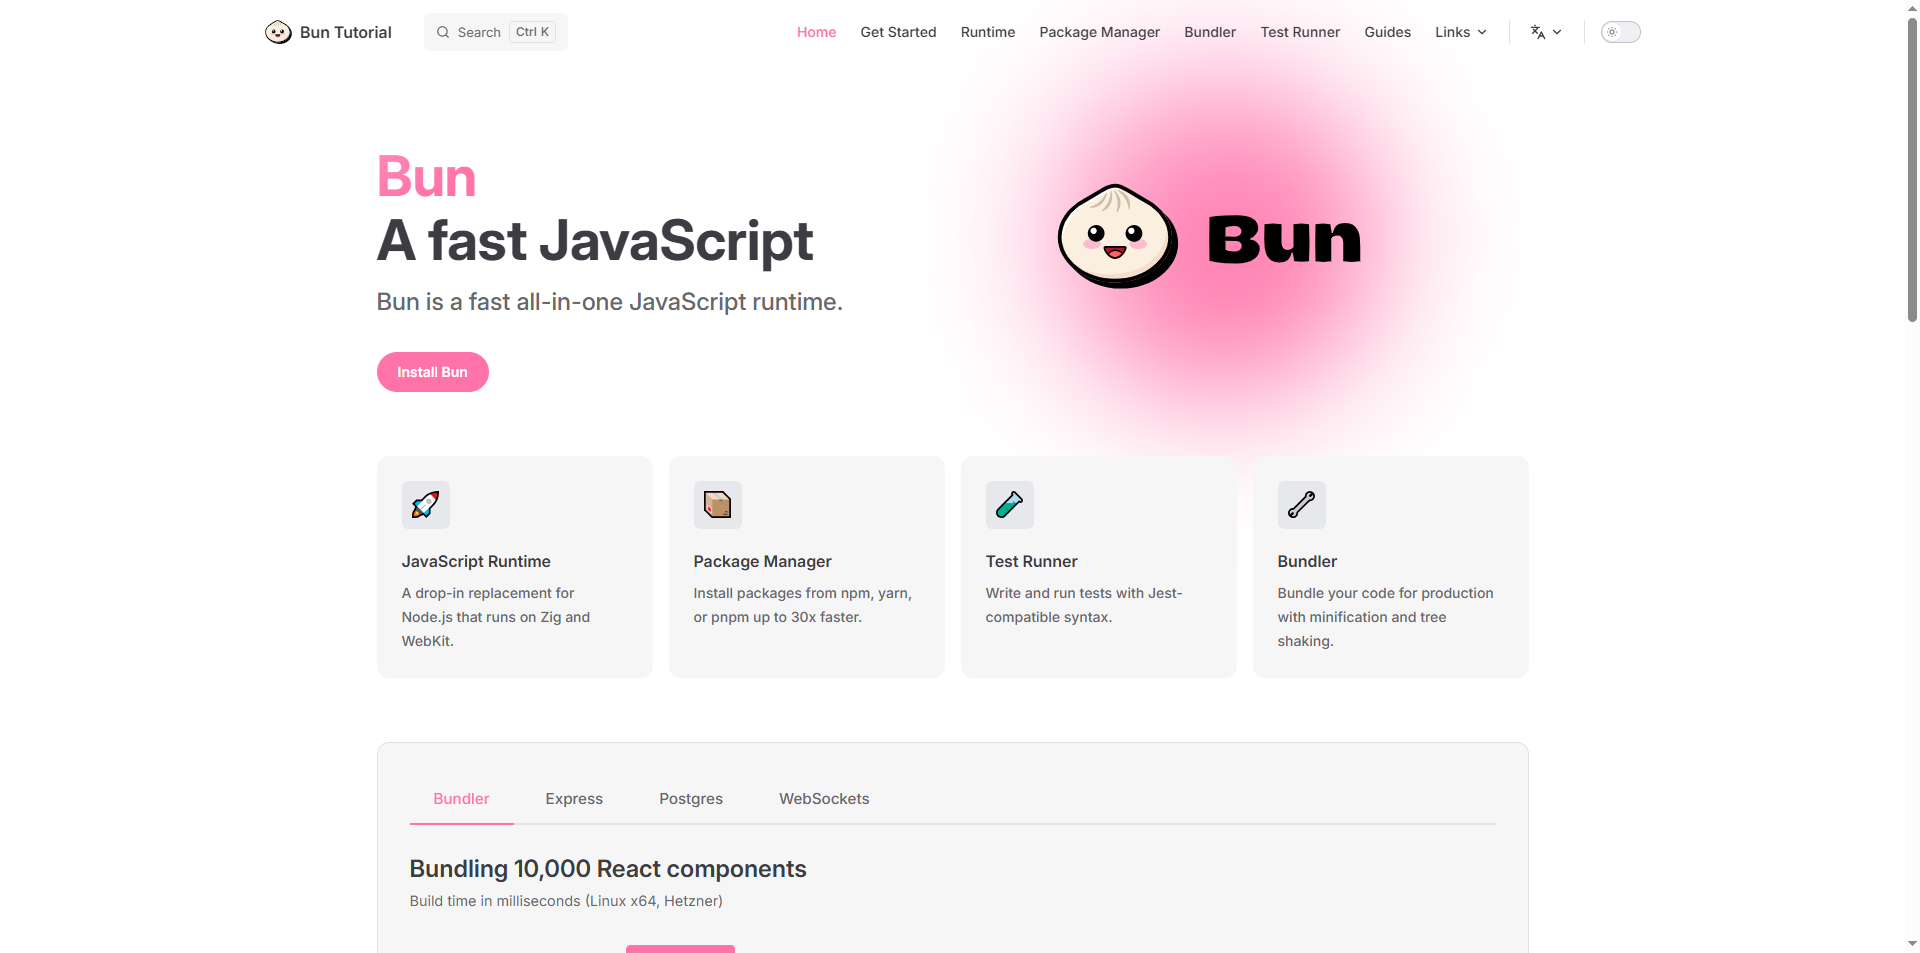This screenshot has width=1920, height=953.
Task: Open the Guides nav item
Action: 1388,32
